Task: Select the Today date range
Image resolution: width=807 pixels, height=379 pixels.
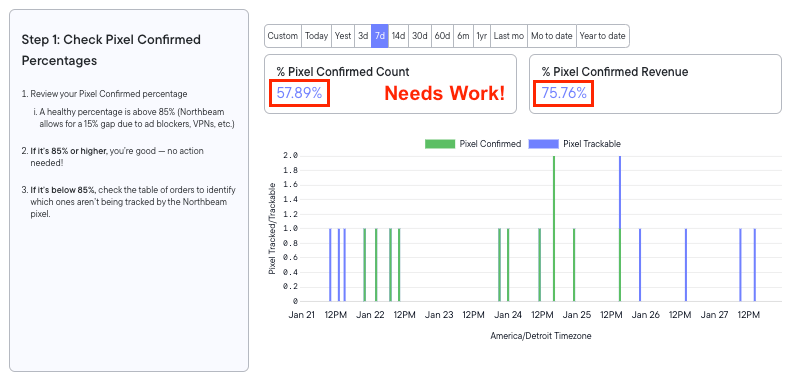Action: coord(317,36)
